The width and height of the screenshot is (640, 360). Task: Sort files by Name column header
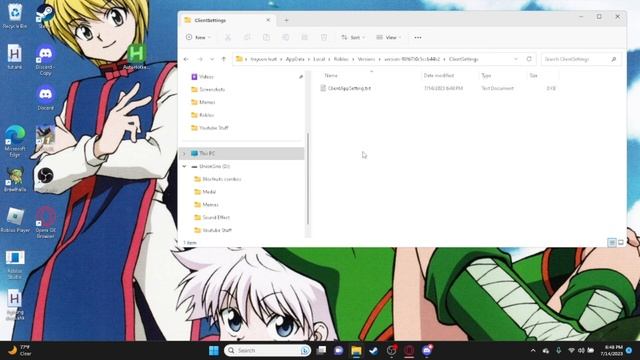[331, 76]
